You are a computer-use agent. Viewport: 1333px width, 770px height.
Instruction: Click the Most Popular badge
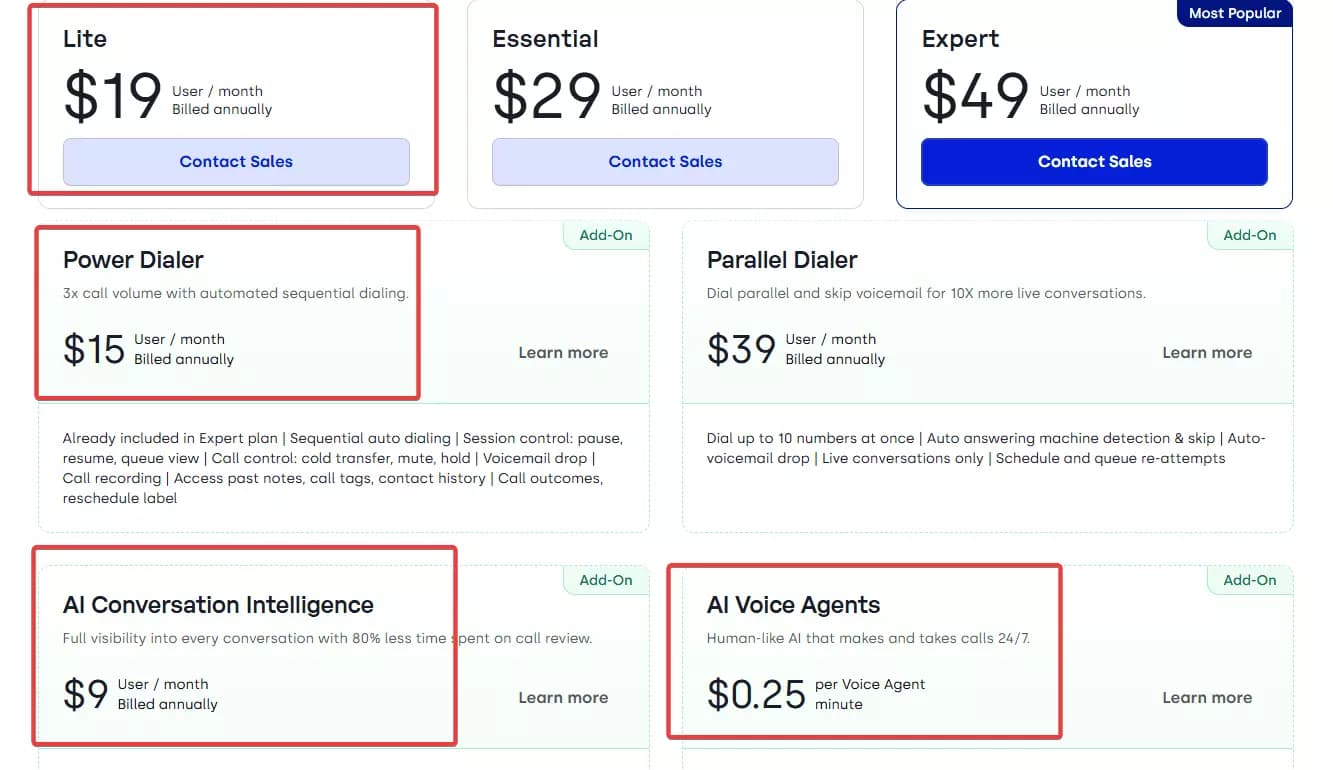tap(1234, 13)
